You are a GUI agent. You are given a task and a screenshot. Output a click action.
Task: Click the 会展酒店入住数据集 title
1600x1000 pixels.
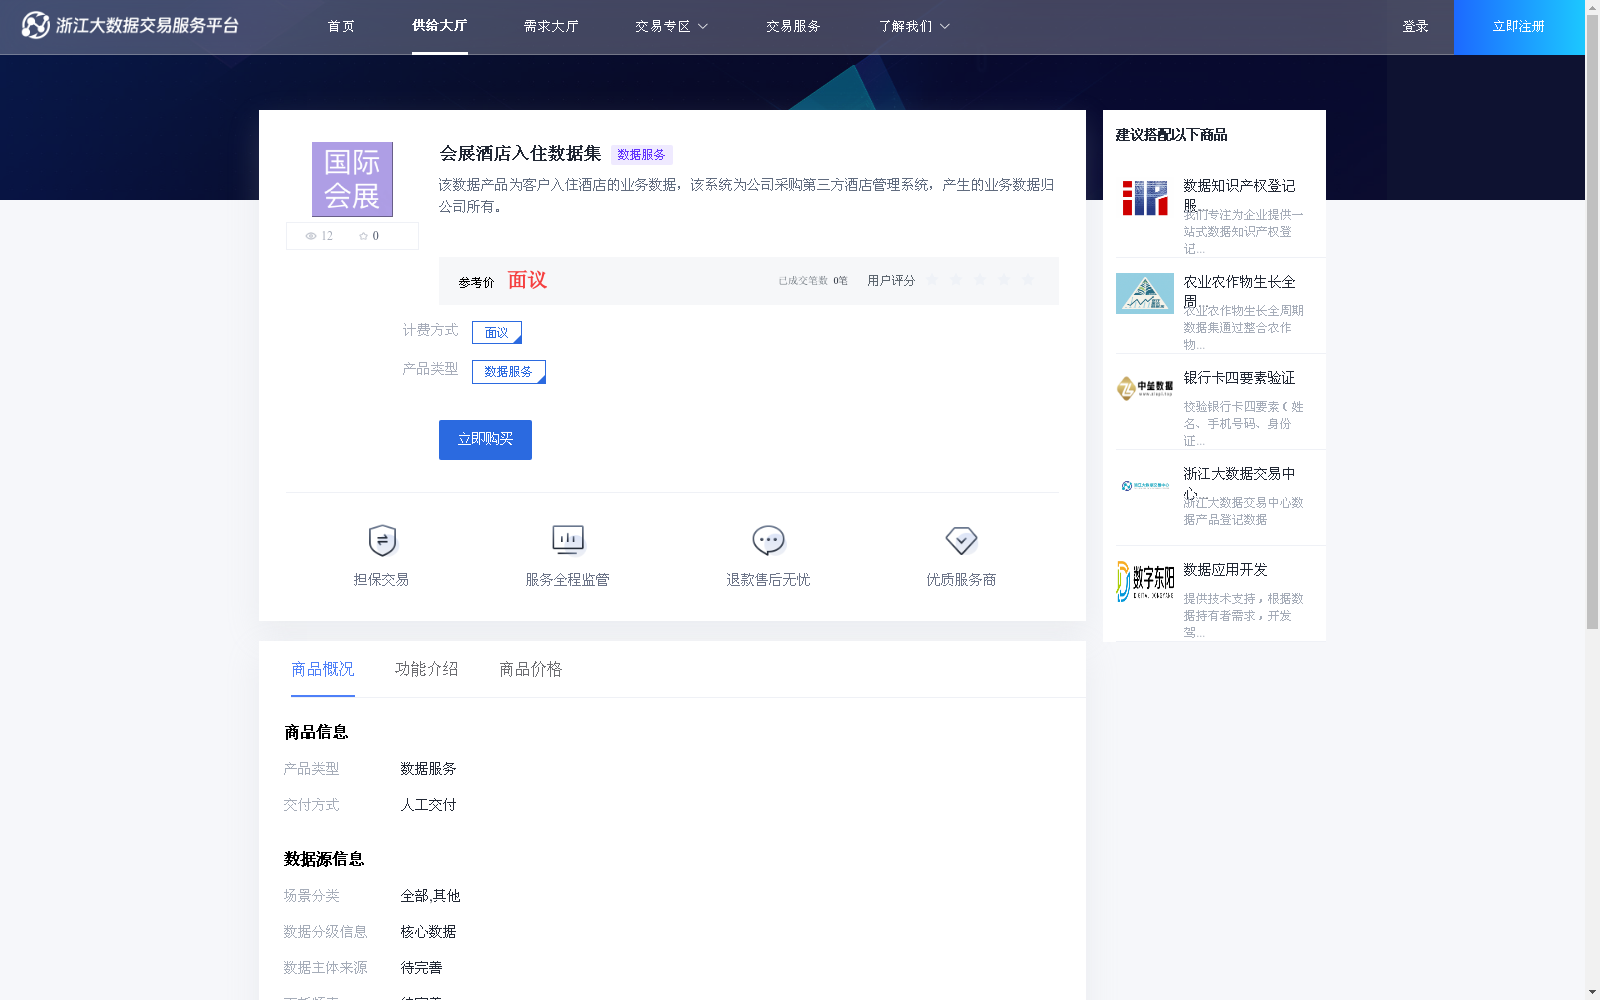coord(520,154)
